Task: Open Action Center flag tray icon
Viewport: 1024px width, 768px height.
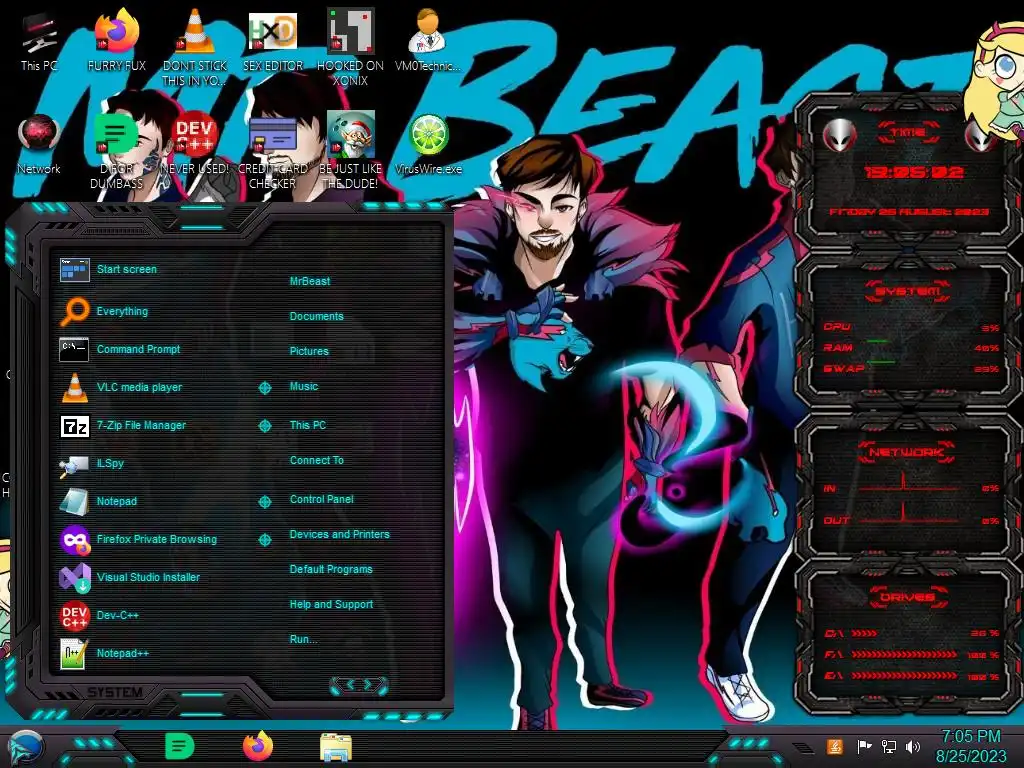Action: click(x=864, y=746)
